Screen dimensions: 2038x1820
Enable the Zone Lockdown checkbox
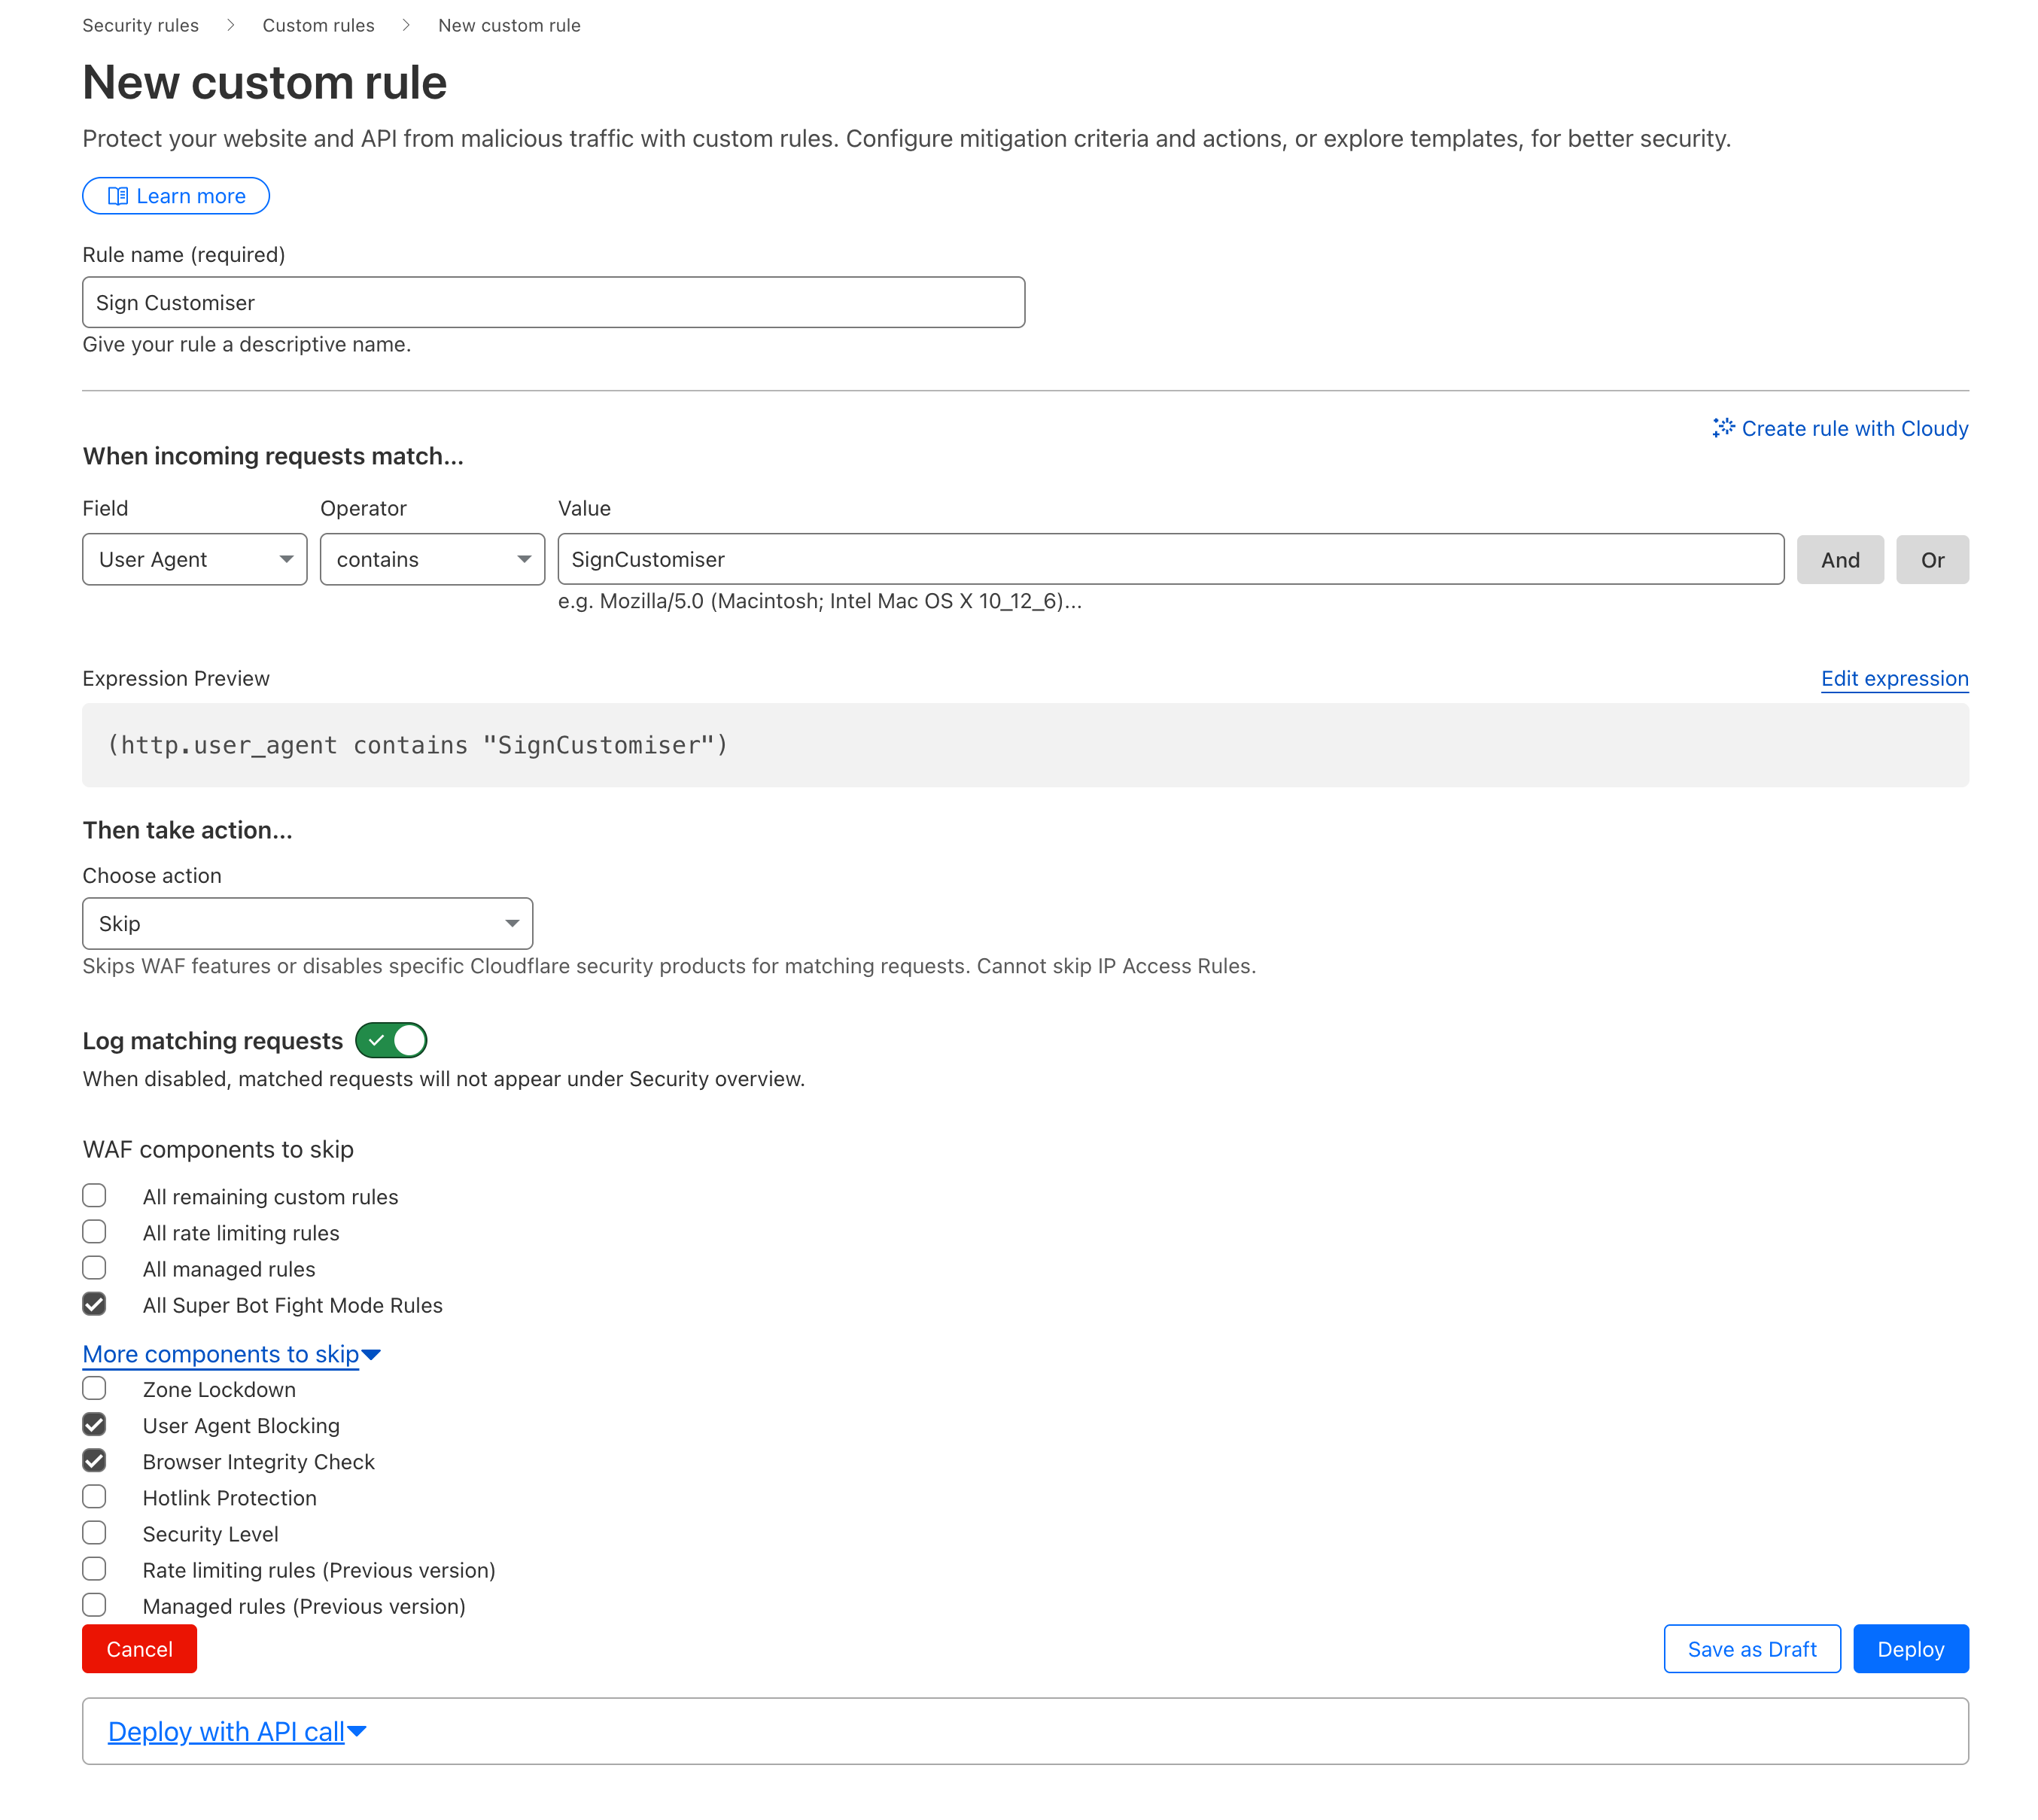pos(94,1388)
